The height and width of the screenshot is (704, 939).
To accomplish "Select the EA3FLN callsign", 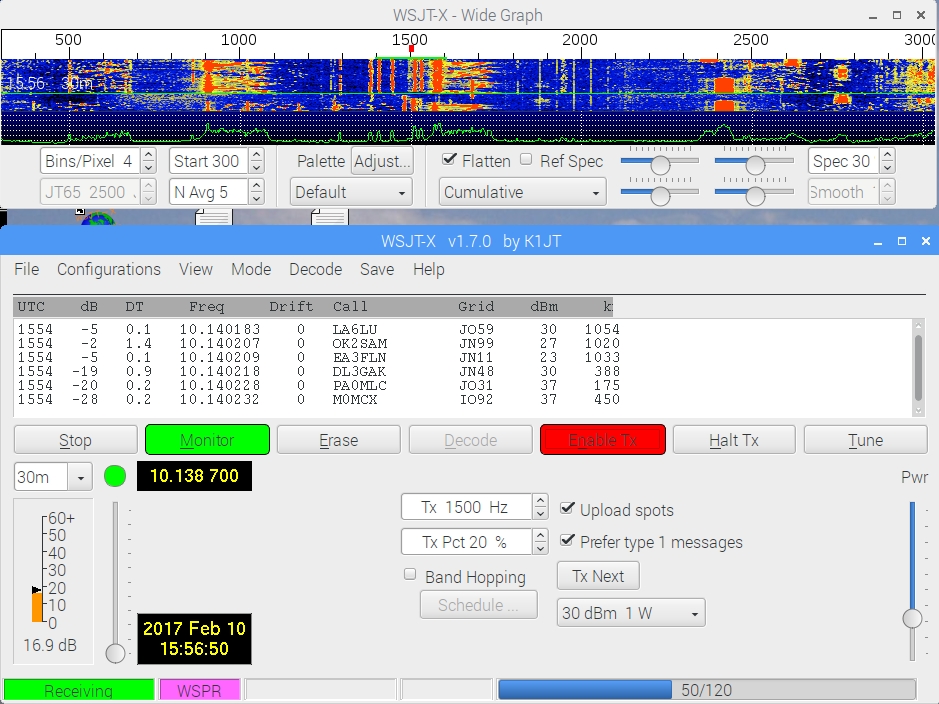I will (360, 357).
